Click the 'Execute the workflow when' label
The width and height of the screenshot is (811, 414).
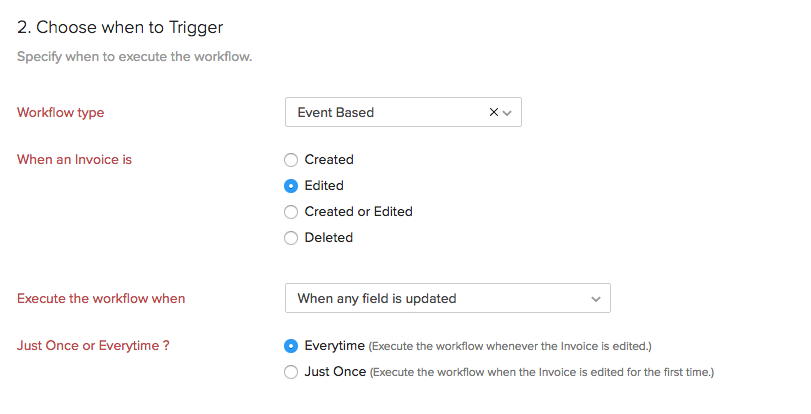[x=101, y=298]
